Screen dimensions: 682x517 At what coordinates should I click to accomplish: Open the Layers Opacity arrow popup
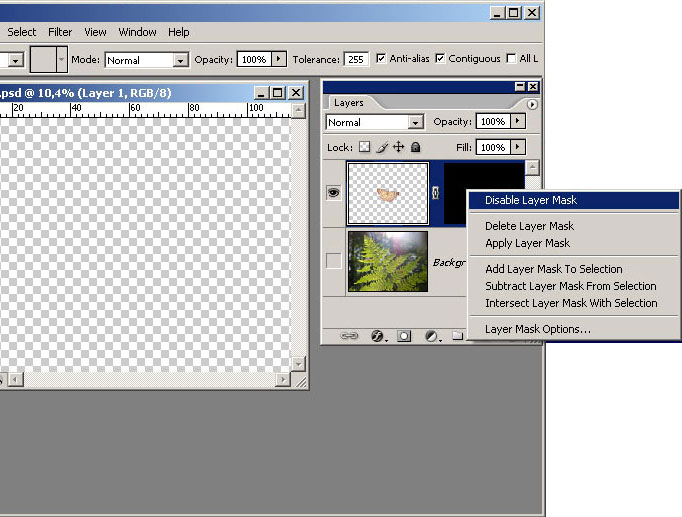(x=518, y=121)
